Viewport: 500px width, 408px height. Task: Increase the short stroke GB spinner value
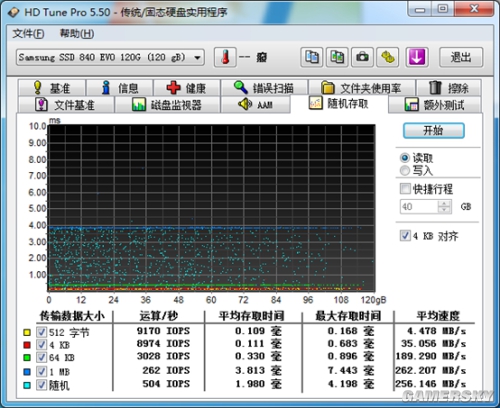pos(444,204)
